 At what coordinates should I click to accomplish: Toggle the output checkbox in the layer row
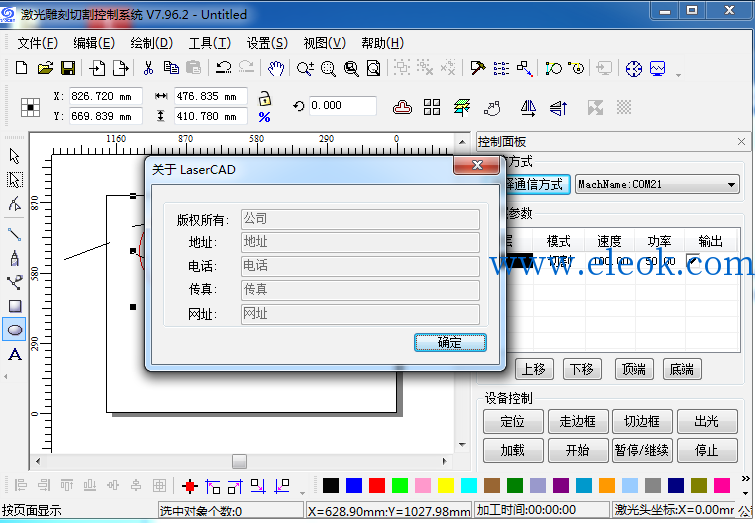coord(693,261)
